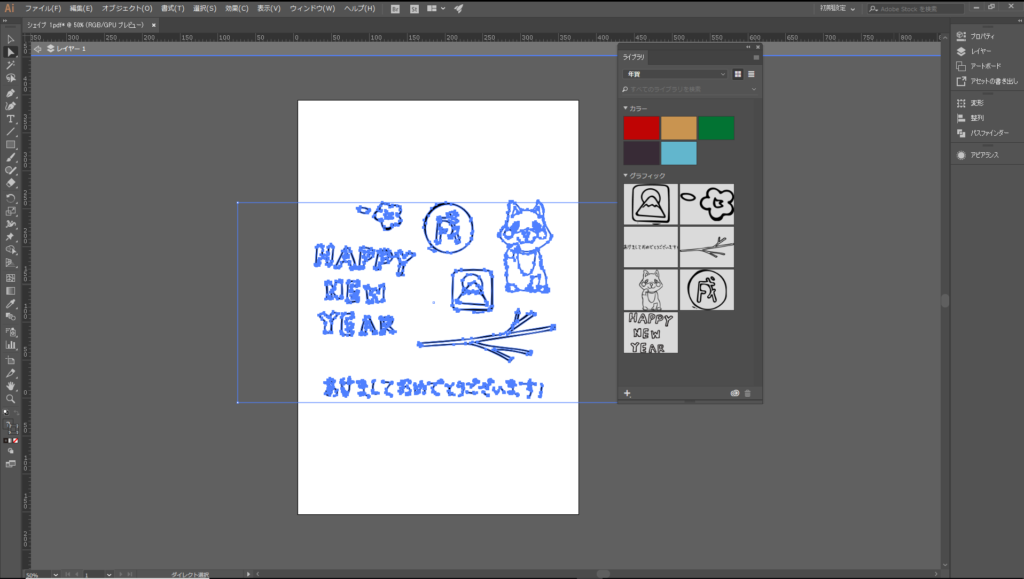Click the add content plus icon in Library
This screenshot has width=1024, height=579.
tap(627, 393)
